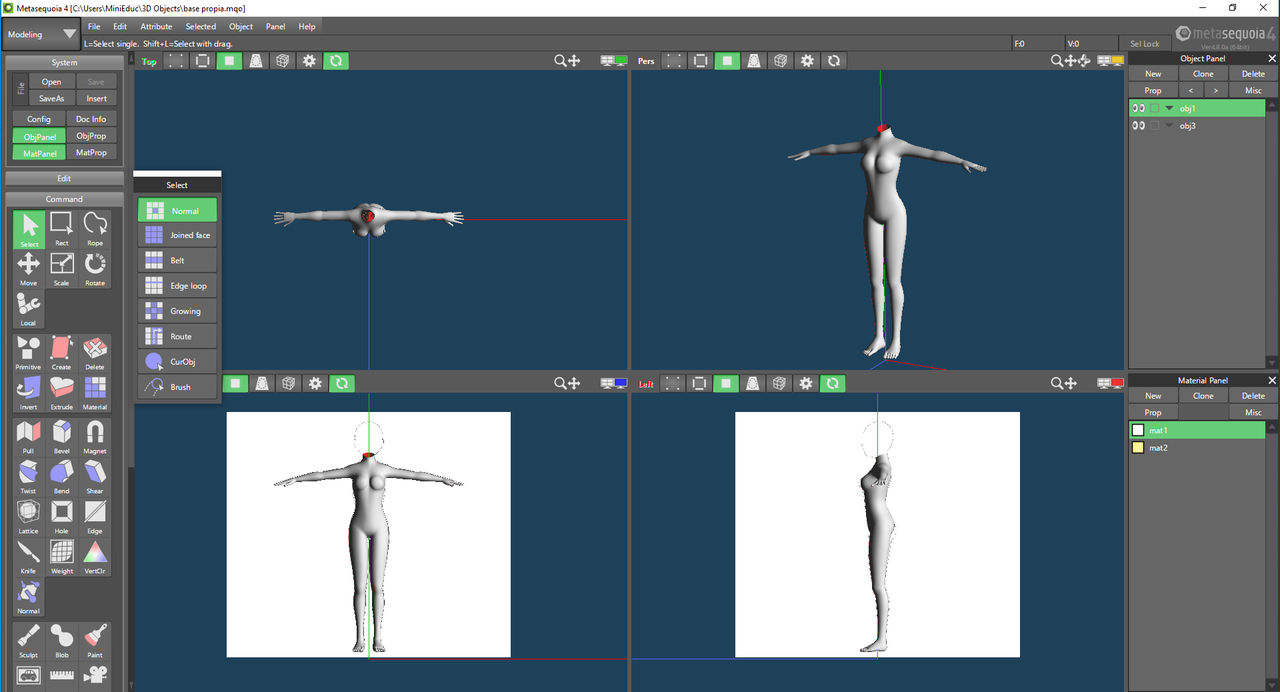Select the Paint tool
The width and height of the screenshot is (1280, 692).
coord(95,641)
